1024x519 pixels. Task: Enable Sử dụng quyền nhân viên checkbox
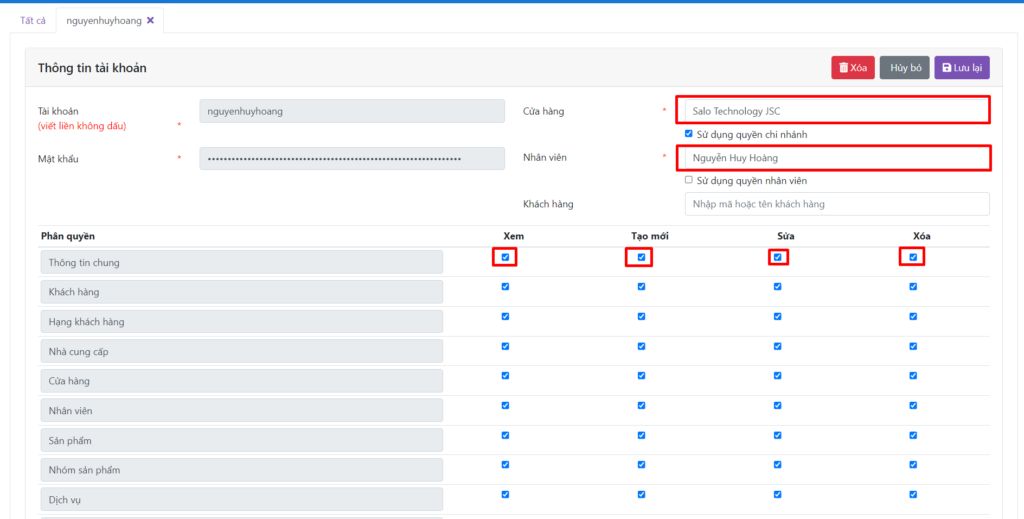[688, 180]
